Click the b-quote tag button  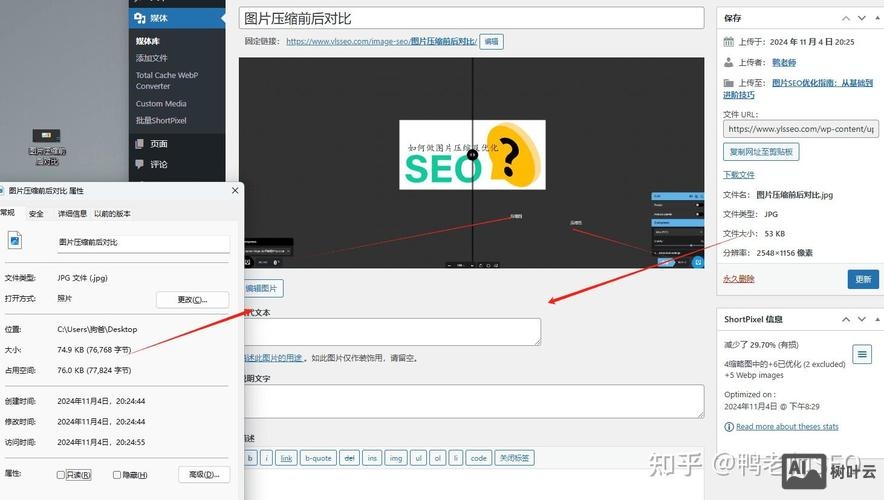318,458
